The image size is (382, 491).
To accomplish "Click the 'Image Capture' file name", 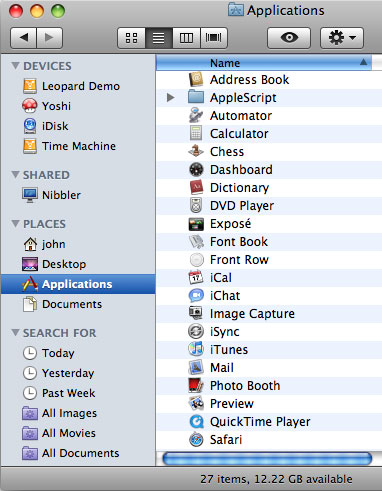I will point(252,314).
